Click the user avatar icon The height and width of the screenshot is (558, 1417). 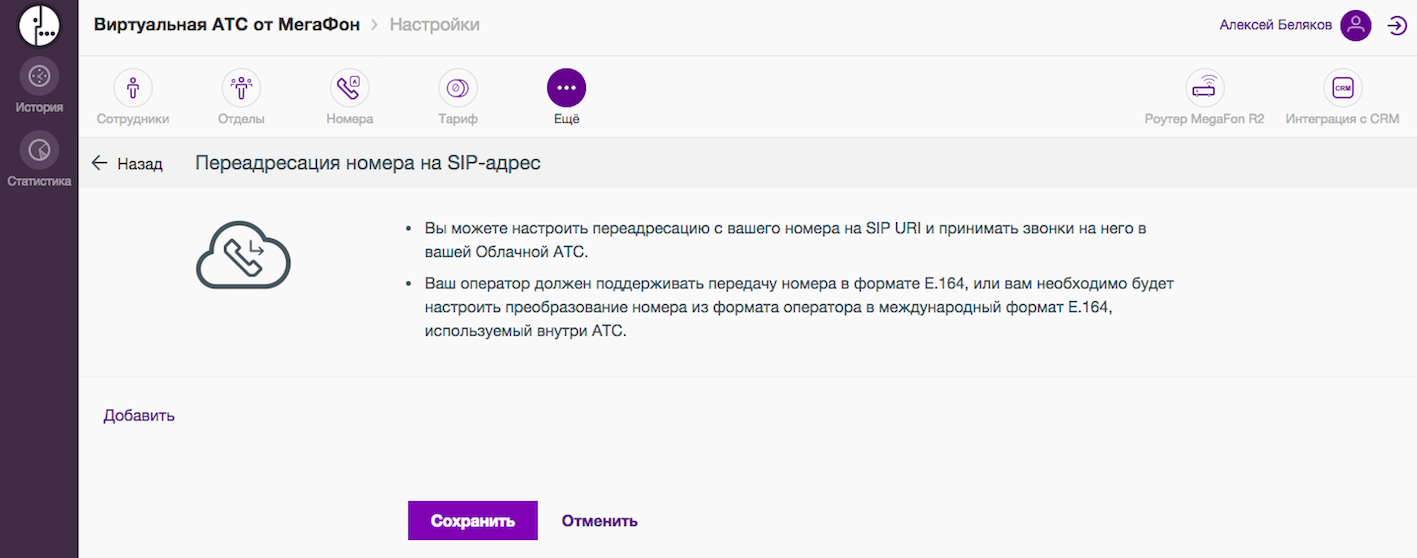(1356, 26)
